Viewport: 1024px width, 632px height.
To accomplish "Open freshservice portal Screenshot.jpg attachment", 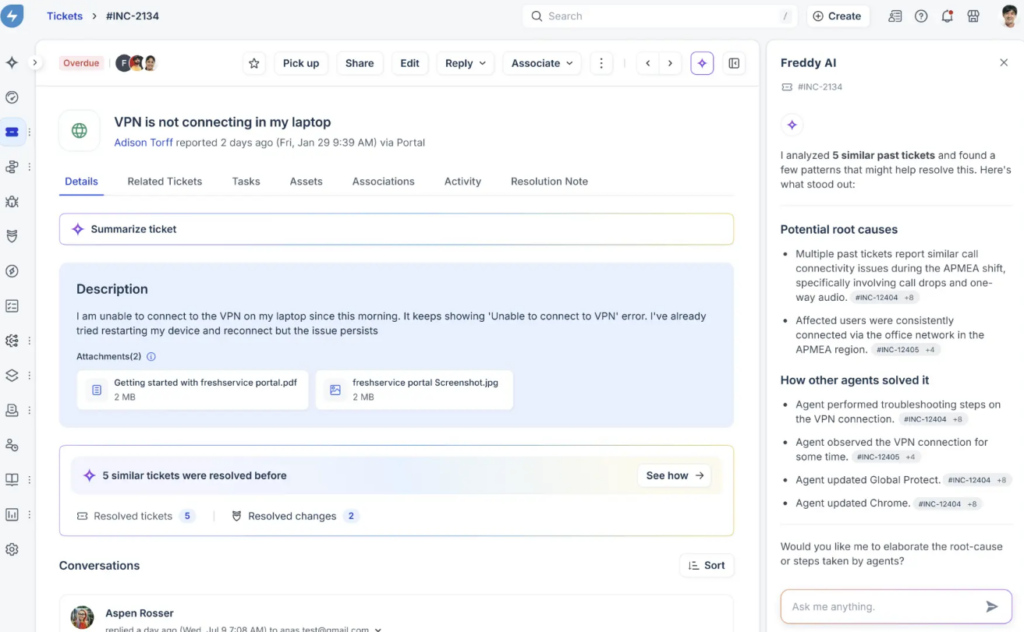I will [x=414, y=390].
